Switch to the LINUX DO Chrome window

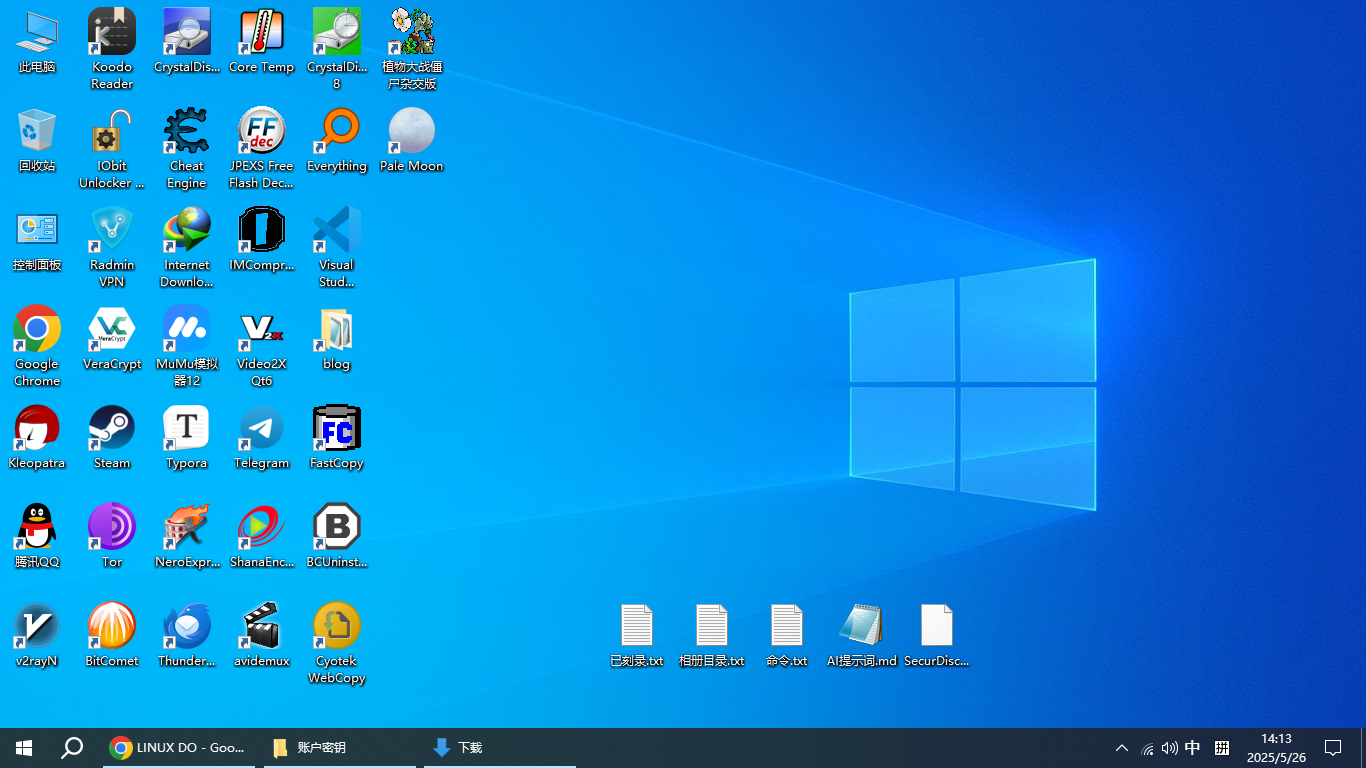[179, 748]
